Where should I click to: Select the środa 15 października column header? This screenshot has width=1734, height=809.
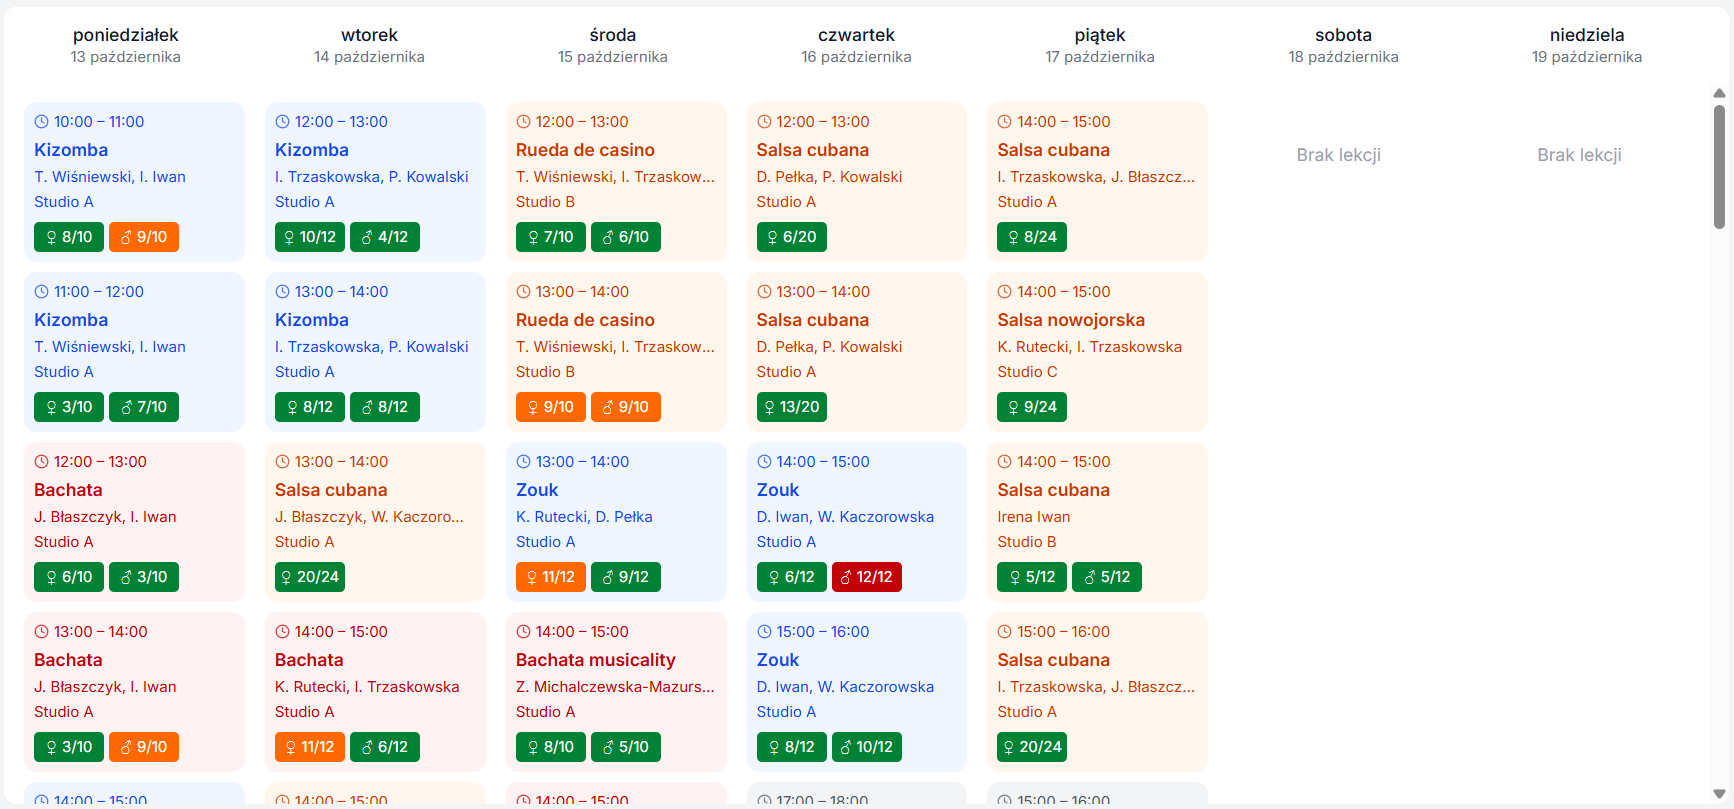(612, 46)
